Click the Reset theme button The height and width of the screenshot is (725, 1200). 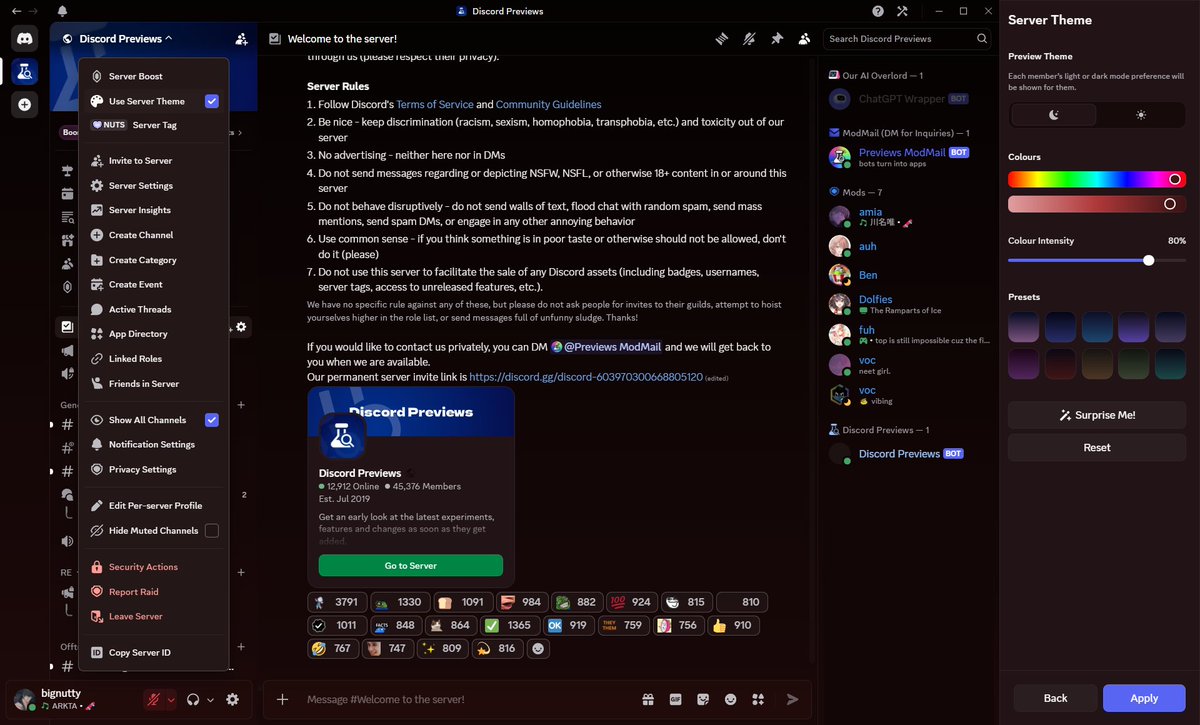click(1097, 448)
